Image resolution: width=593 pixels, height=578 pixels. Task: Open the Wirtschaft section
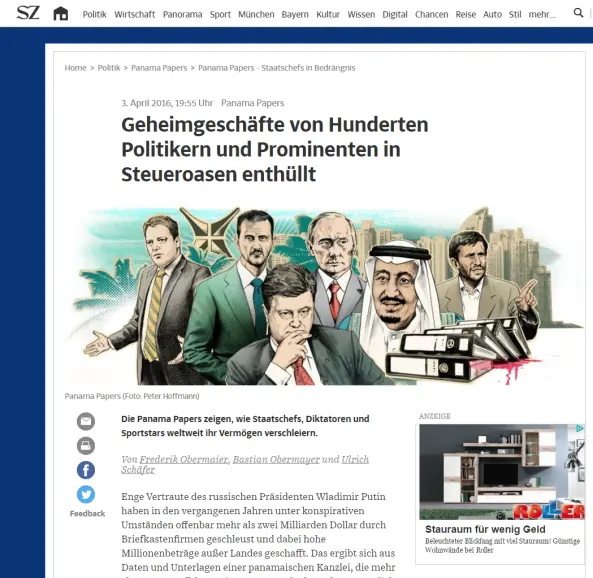point(135,14)
